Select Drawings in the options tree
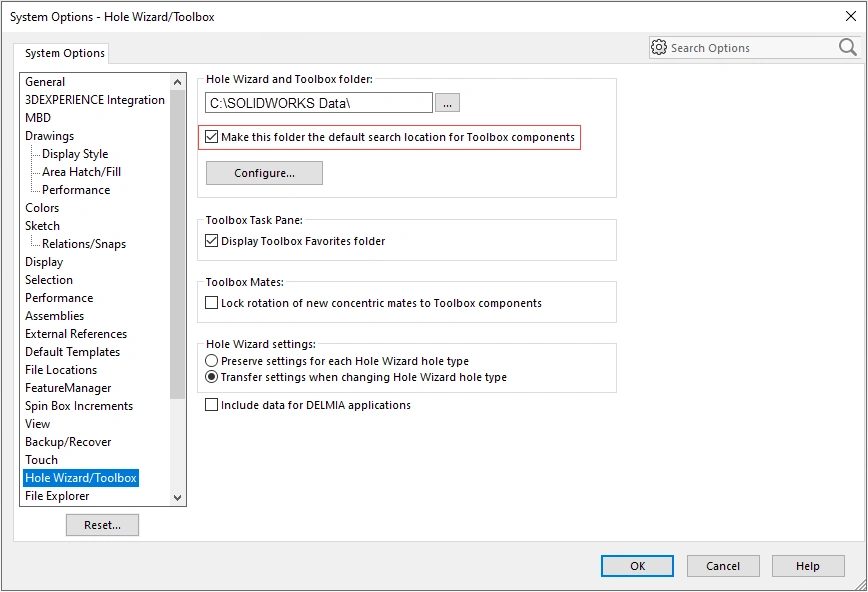The image size is (868, 592). tap(49, 136)
